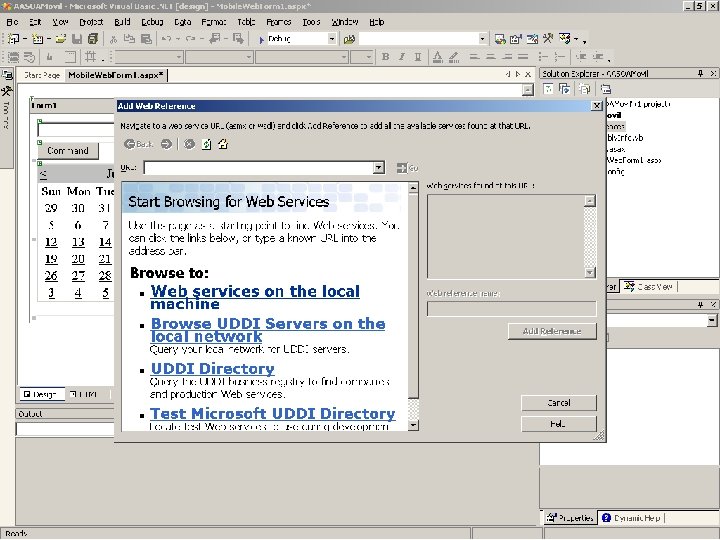Open the Build menu
720x540 pixels.
click(x=122, y=22)
